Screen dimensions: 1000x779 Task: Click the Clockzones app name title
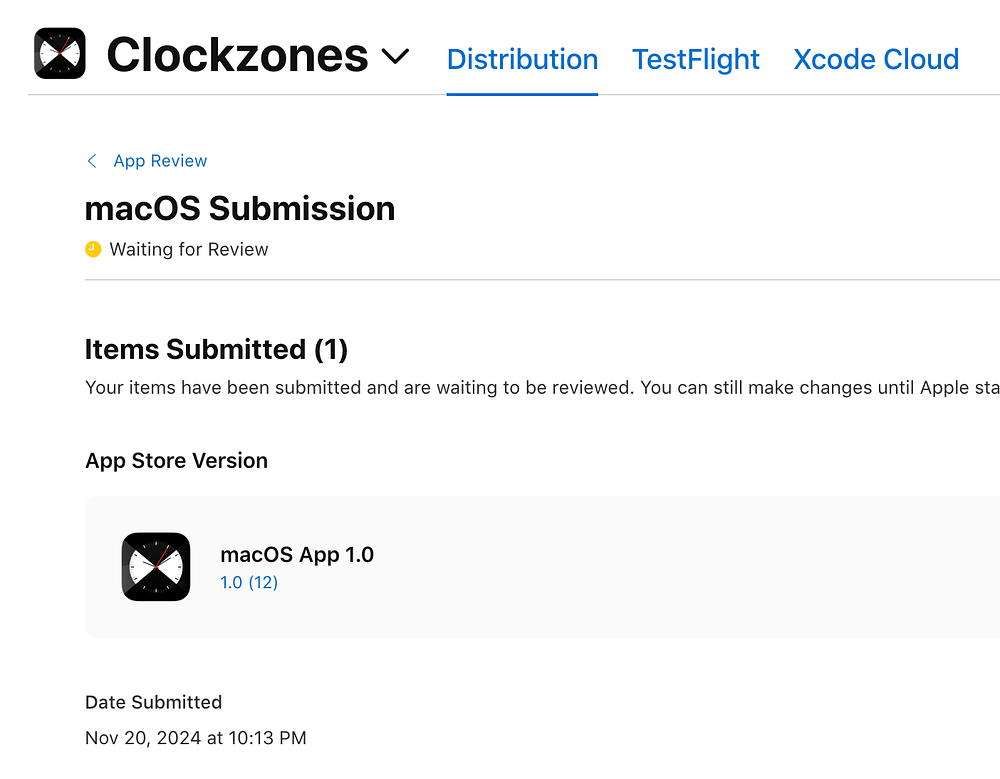[237, 56]
